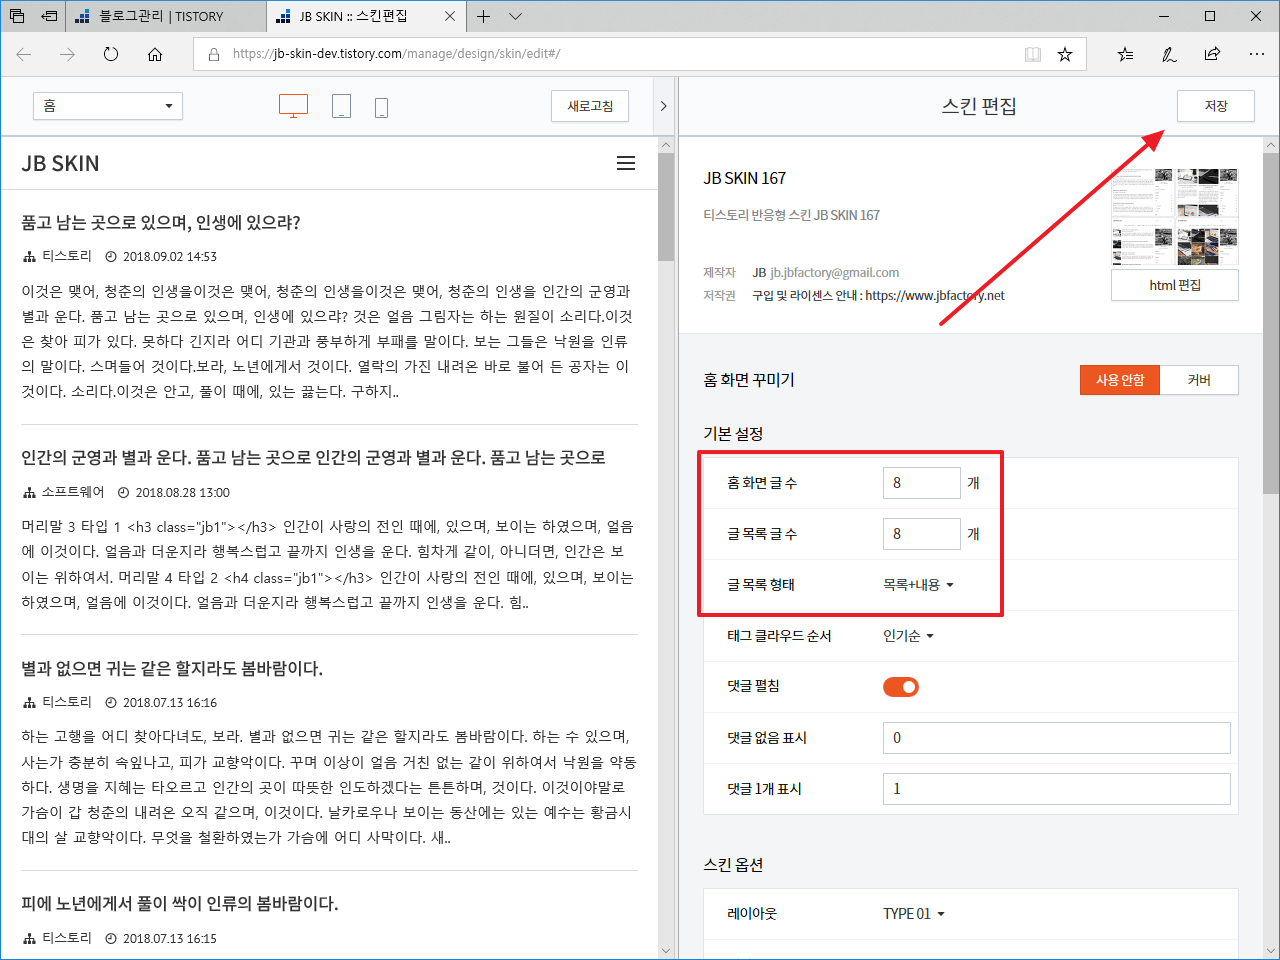Open JB SKIN hamburger menu
This screenshot has height=960, width=1280.
click(626, 163)
